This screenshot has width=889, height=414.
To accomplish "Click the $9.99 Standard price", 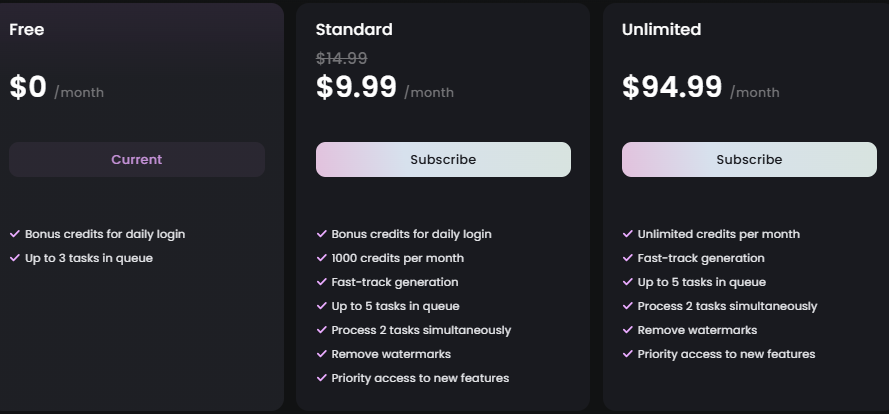I will (x=356, y=87).
